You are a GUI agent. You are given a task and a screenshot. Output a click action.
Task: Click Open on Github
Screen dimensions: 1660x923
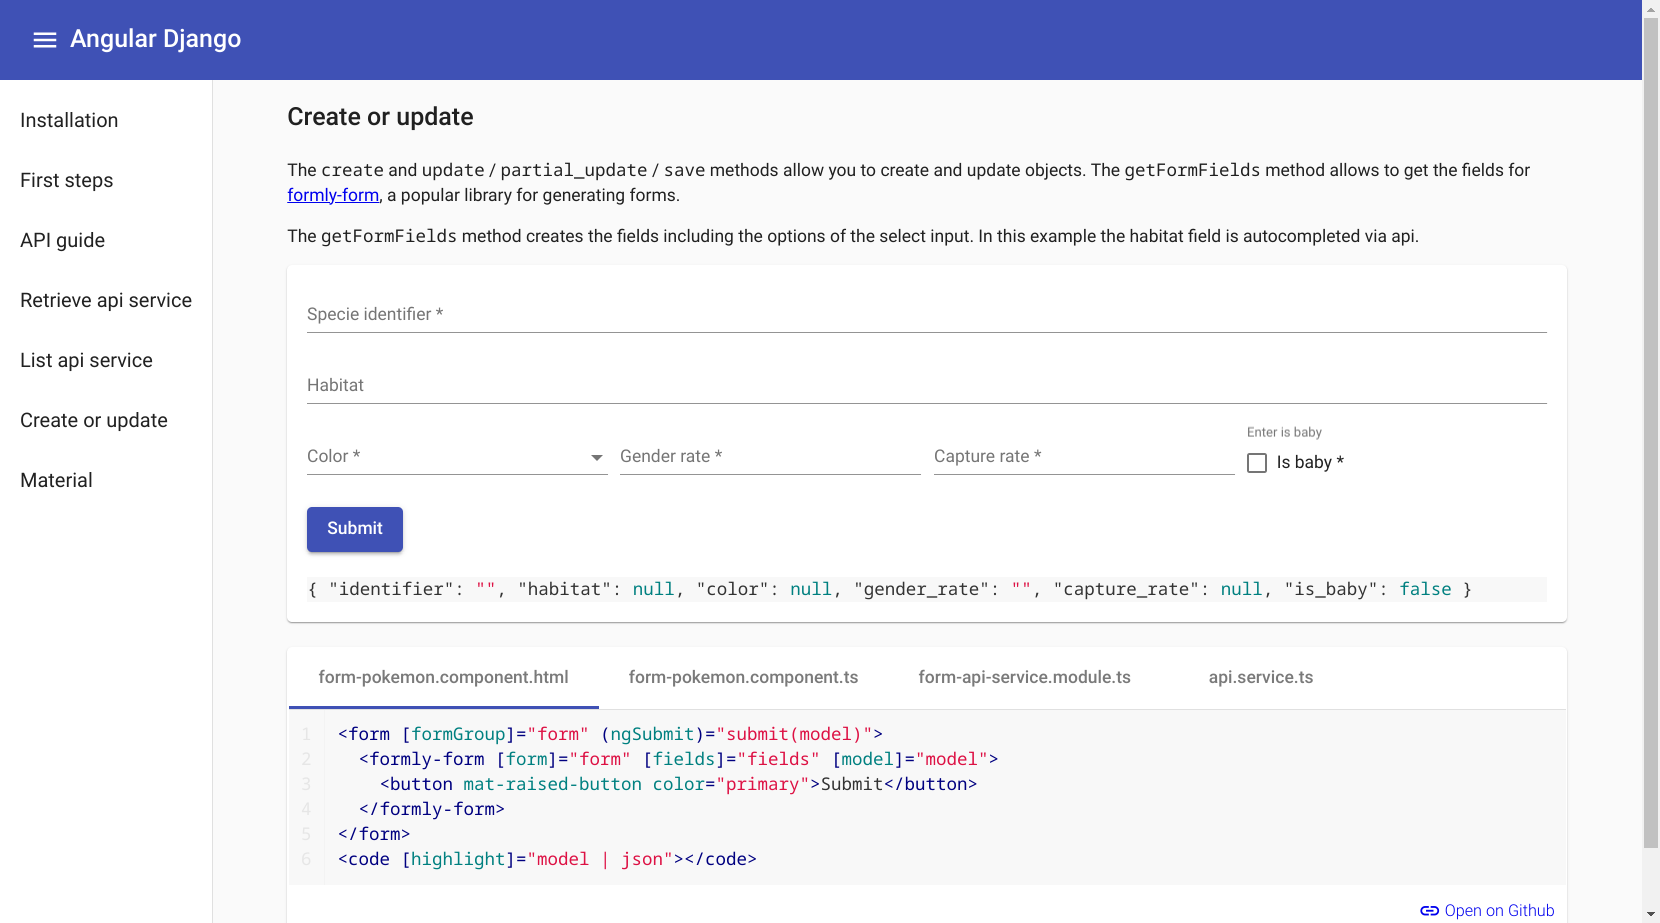point(1499,910)
